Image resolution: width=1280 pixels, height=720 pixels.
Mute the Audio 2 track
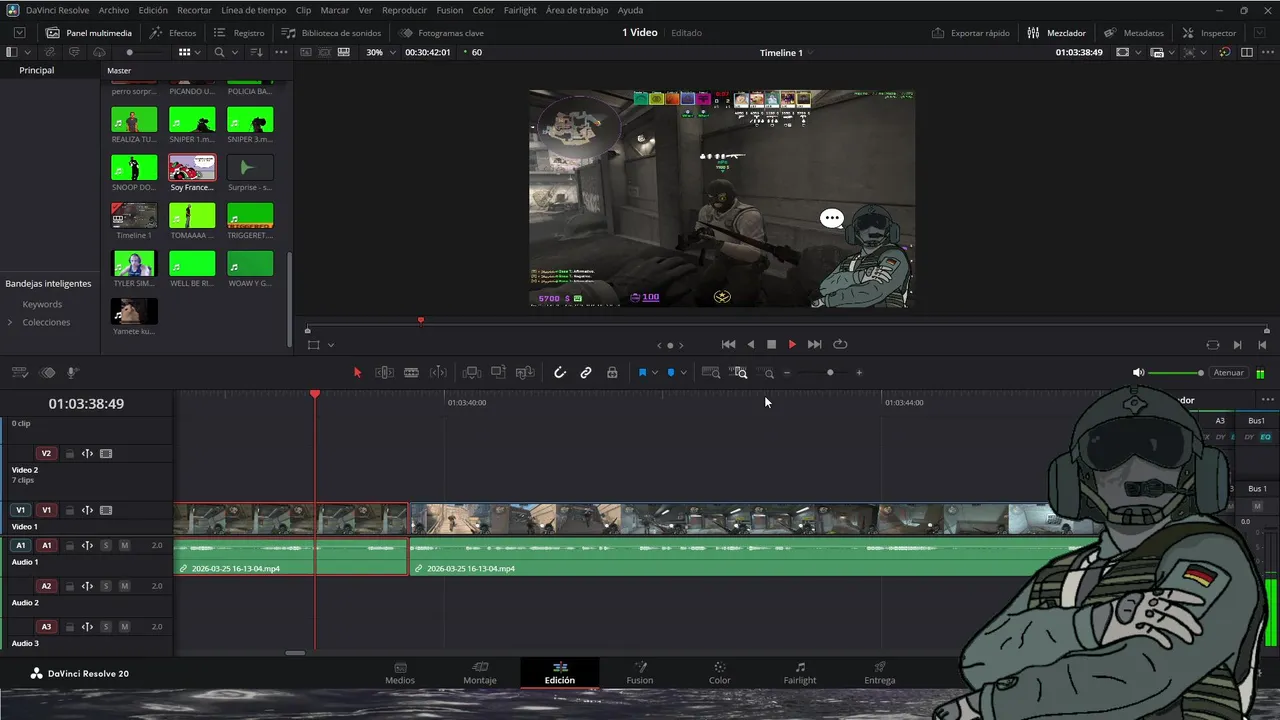pos(125,586)
